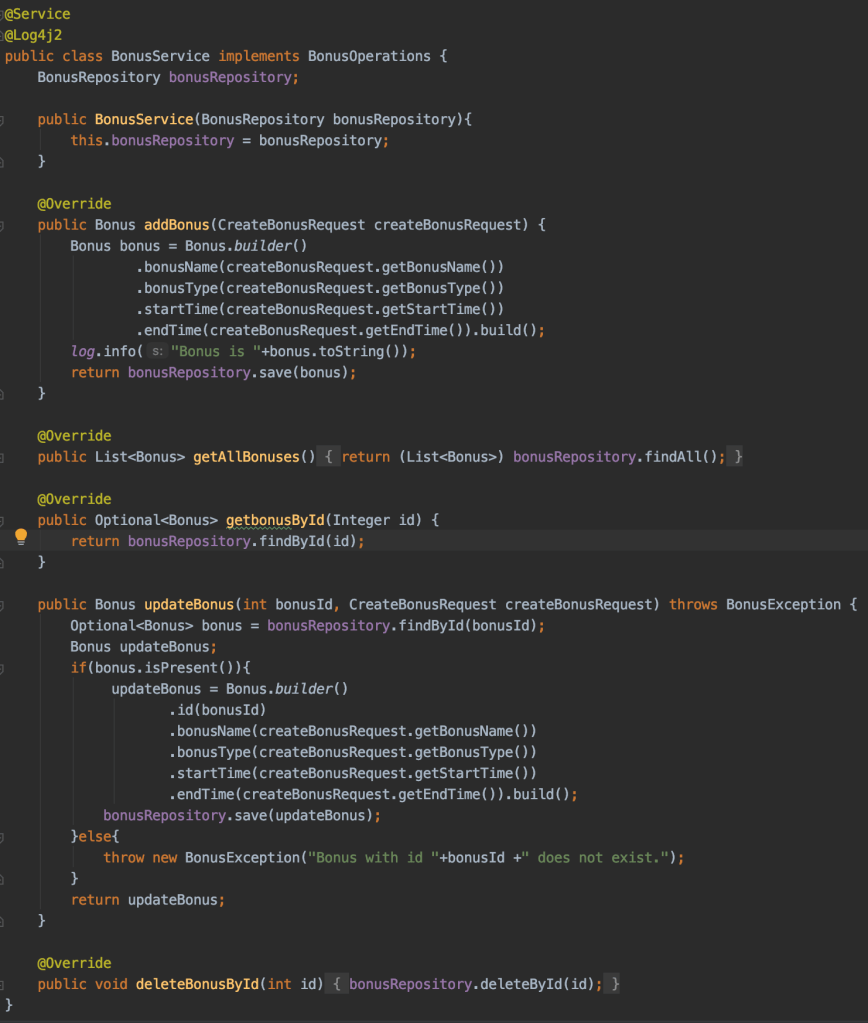The width and height of the screenshot is (868, 1023).
Task: Click the @Log4j2 annotation
Action: point(33,35)
